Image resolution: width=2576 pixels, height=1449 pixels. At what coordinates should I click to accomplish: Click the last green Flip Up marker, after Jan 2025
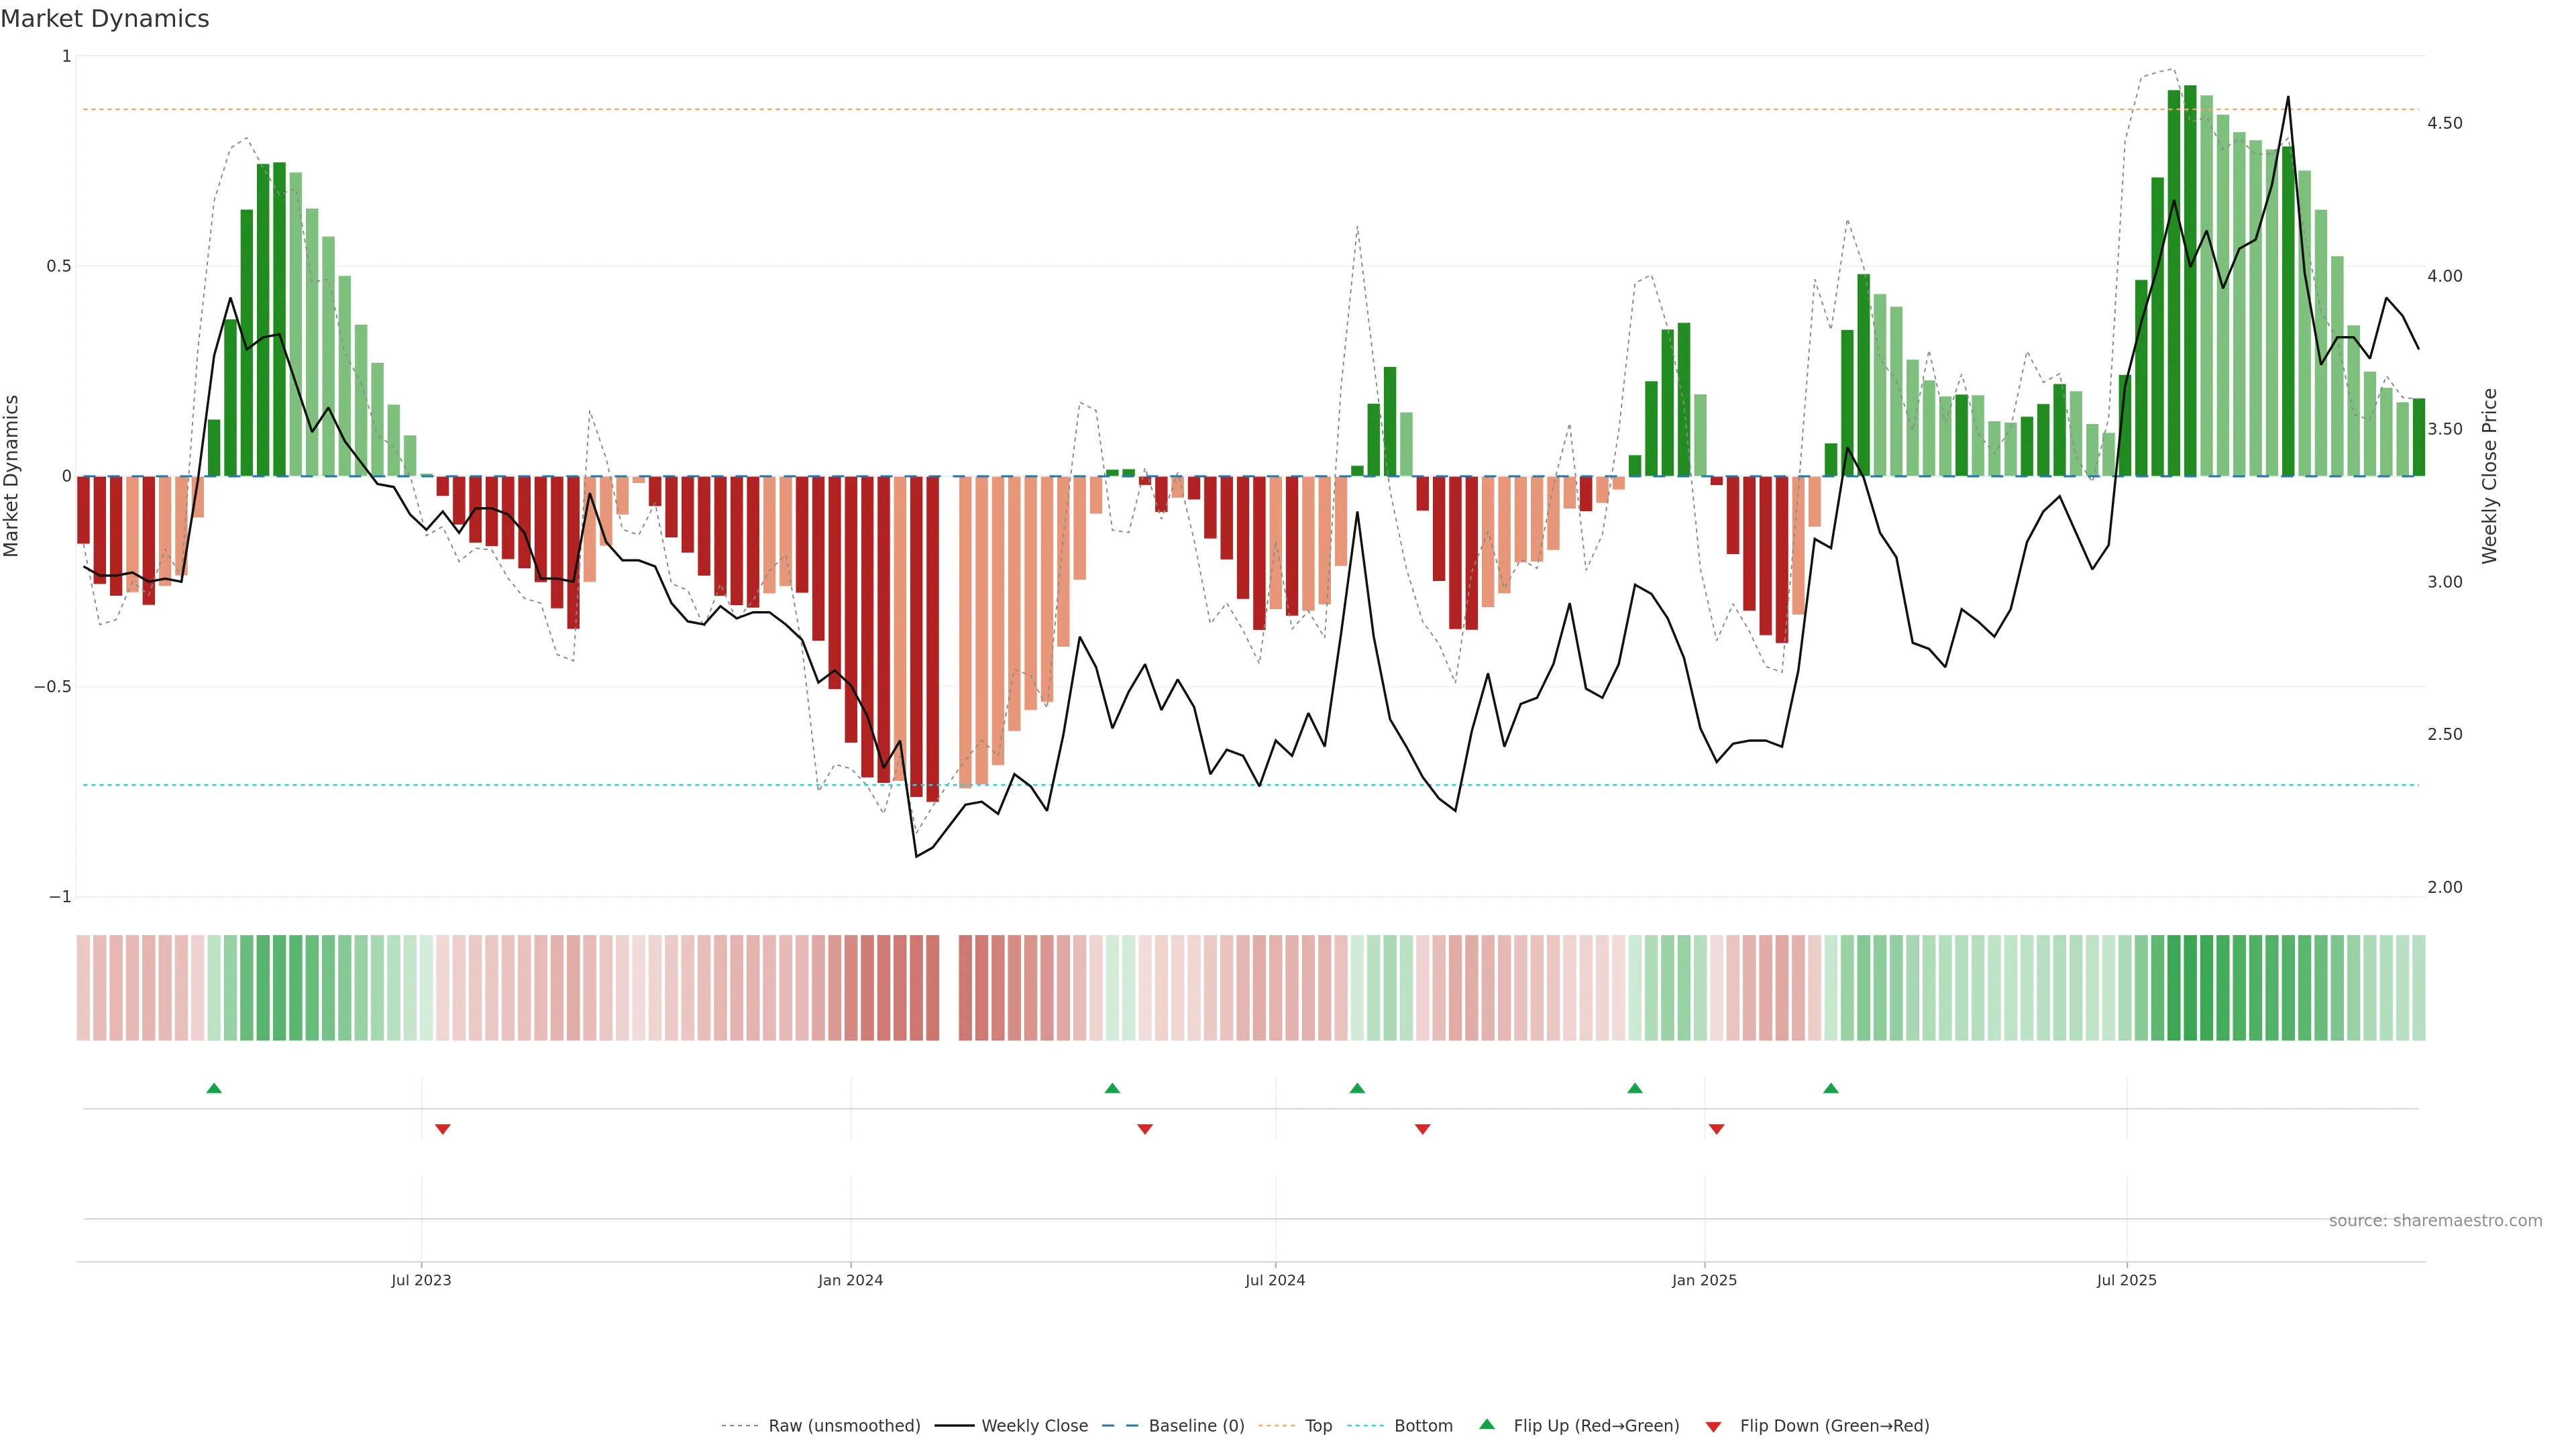click(x=1831, y=1088)
